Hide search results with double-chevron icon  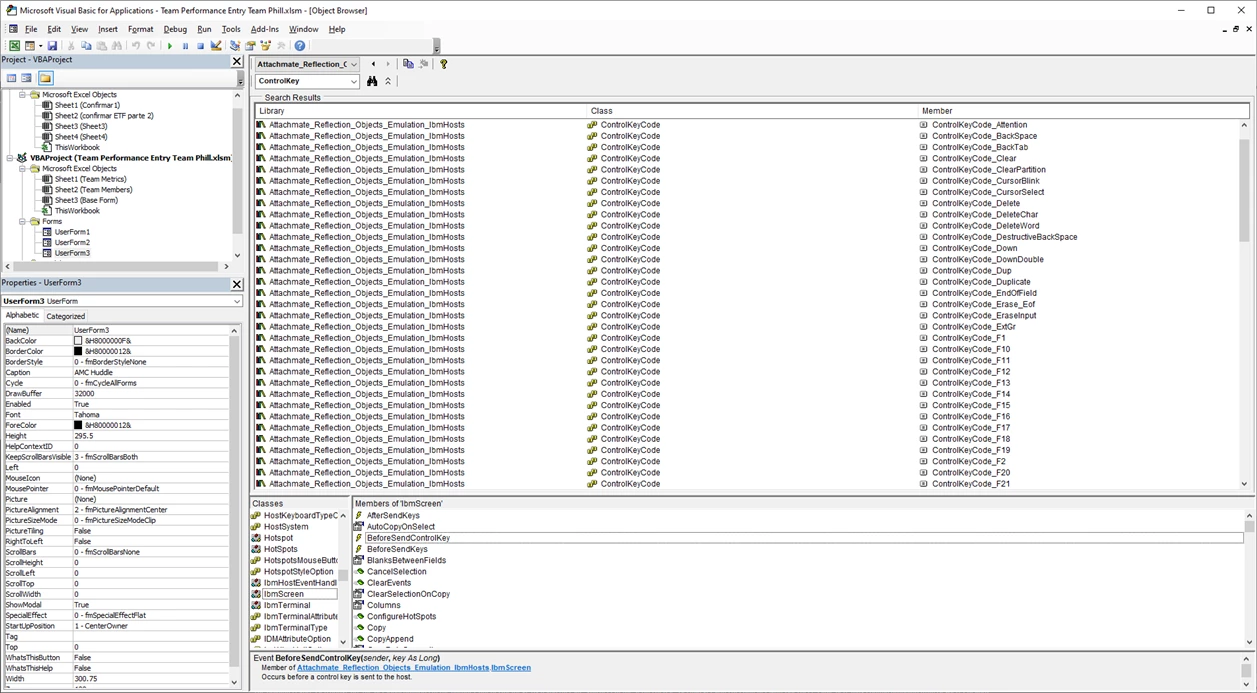point(388,81)
